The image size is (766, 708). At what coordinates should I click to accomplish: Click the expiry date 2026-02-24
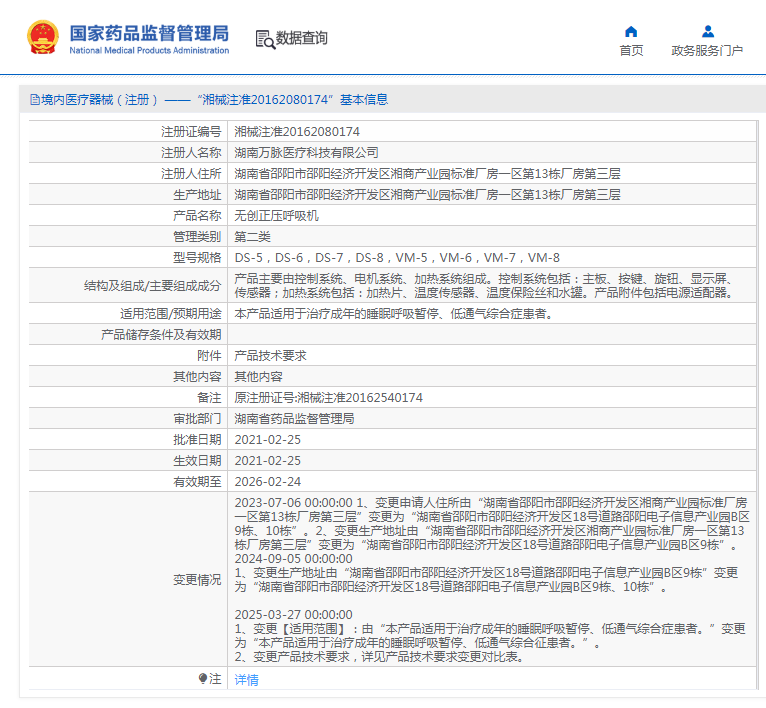(267, 481)
